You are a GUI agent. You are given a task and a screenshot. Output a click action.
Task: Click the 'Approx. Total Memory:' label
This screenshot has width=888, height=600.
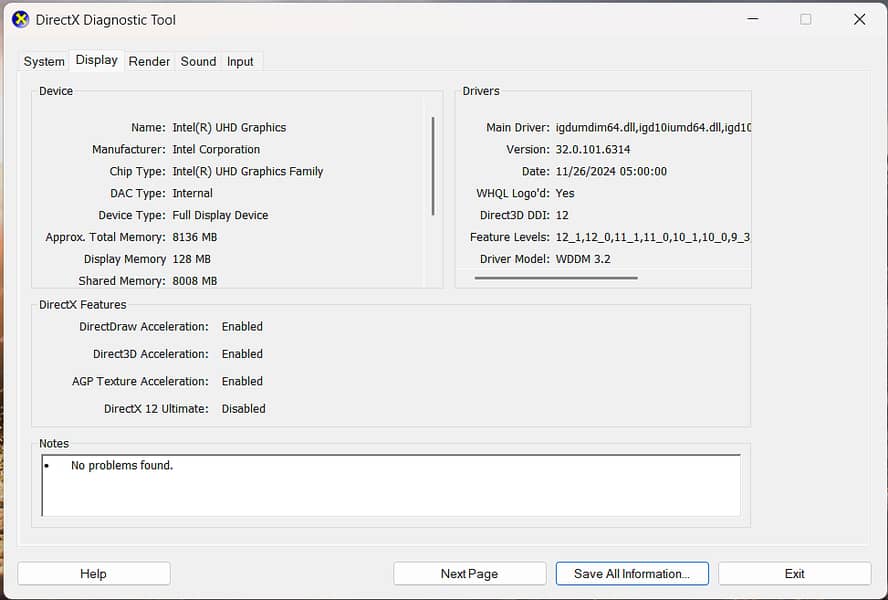point(105,237)
